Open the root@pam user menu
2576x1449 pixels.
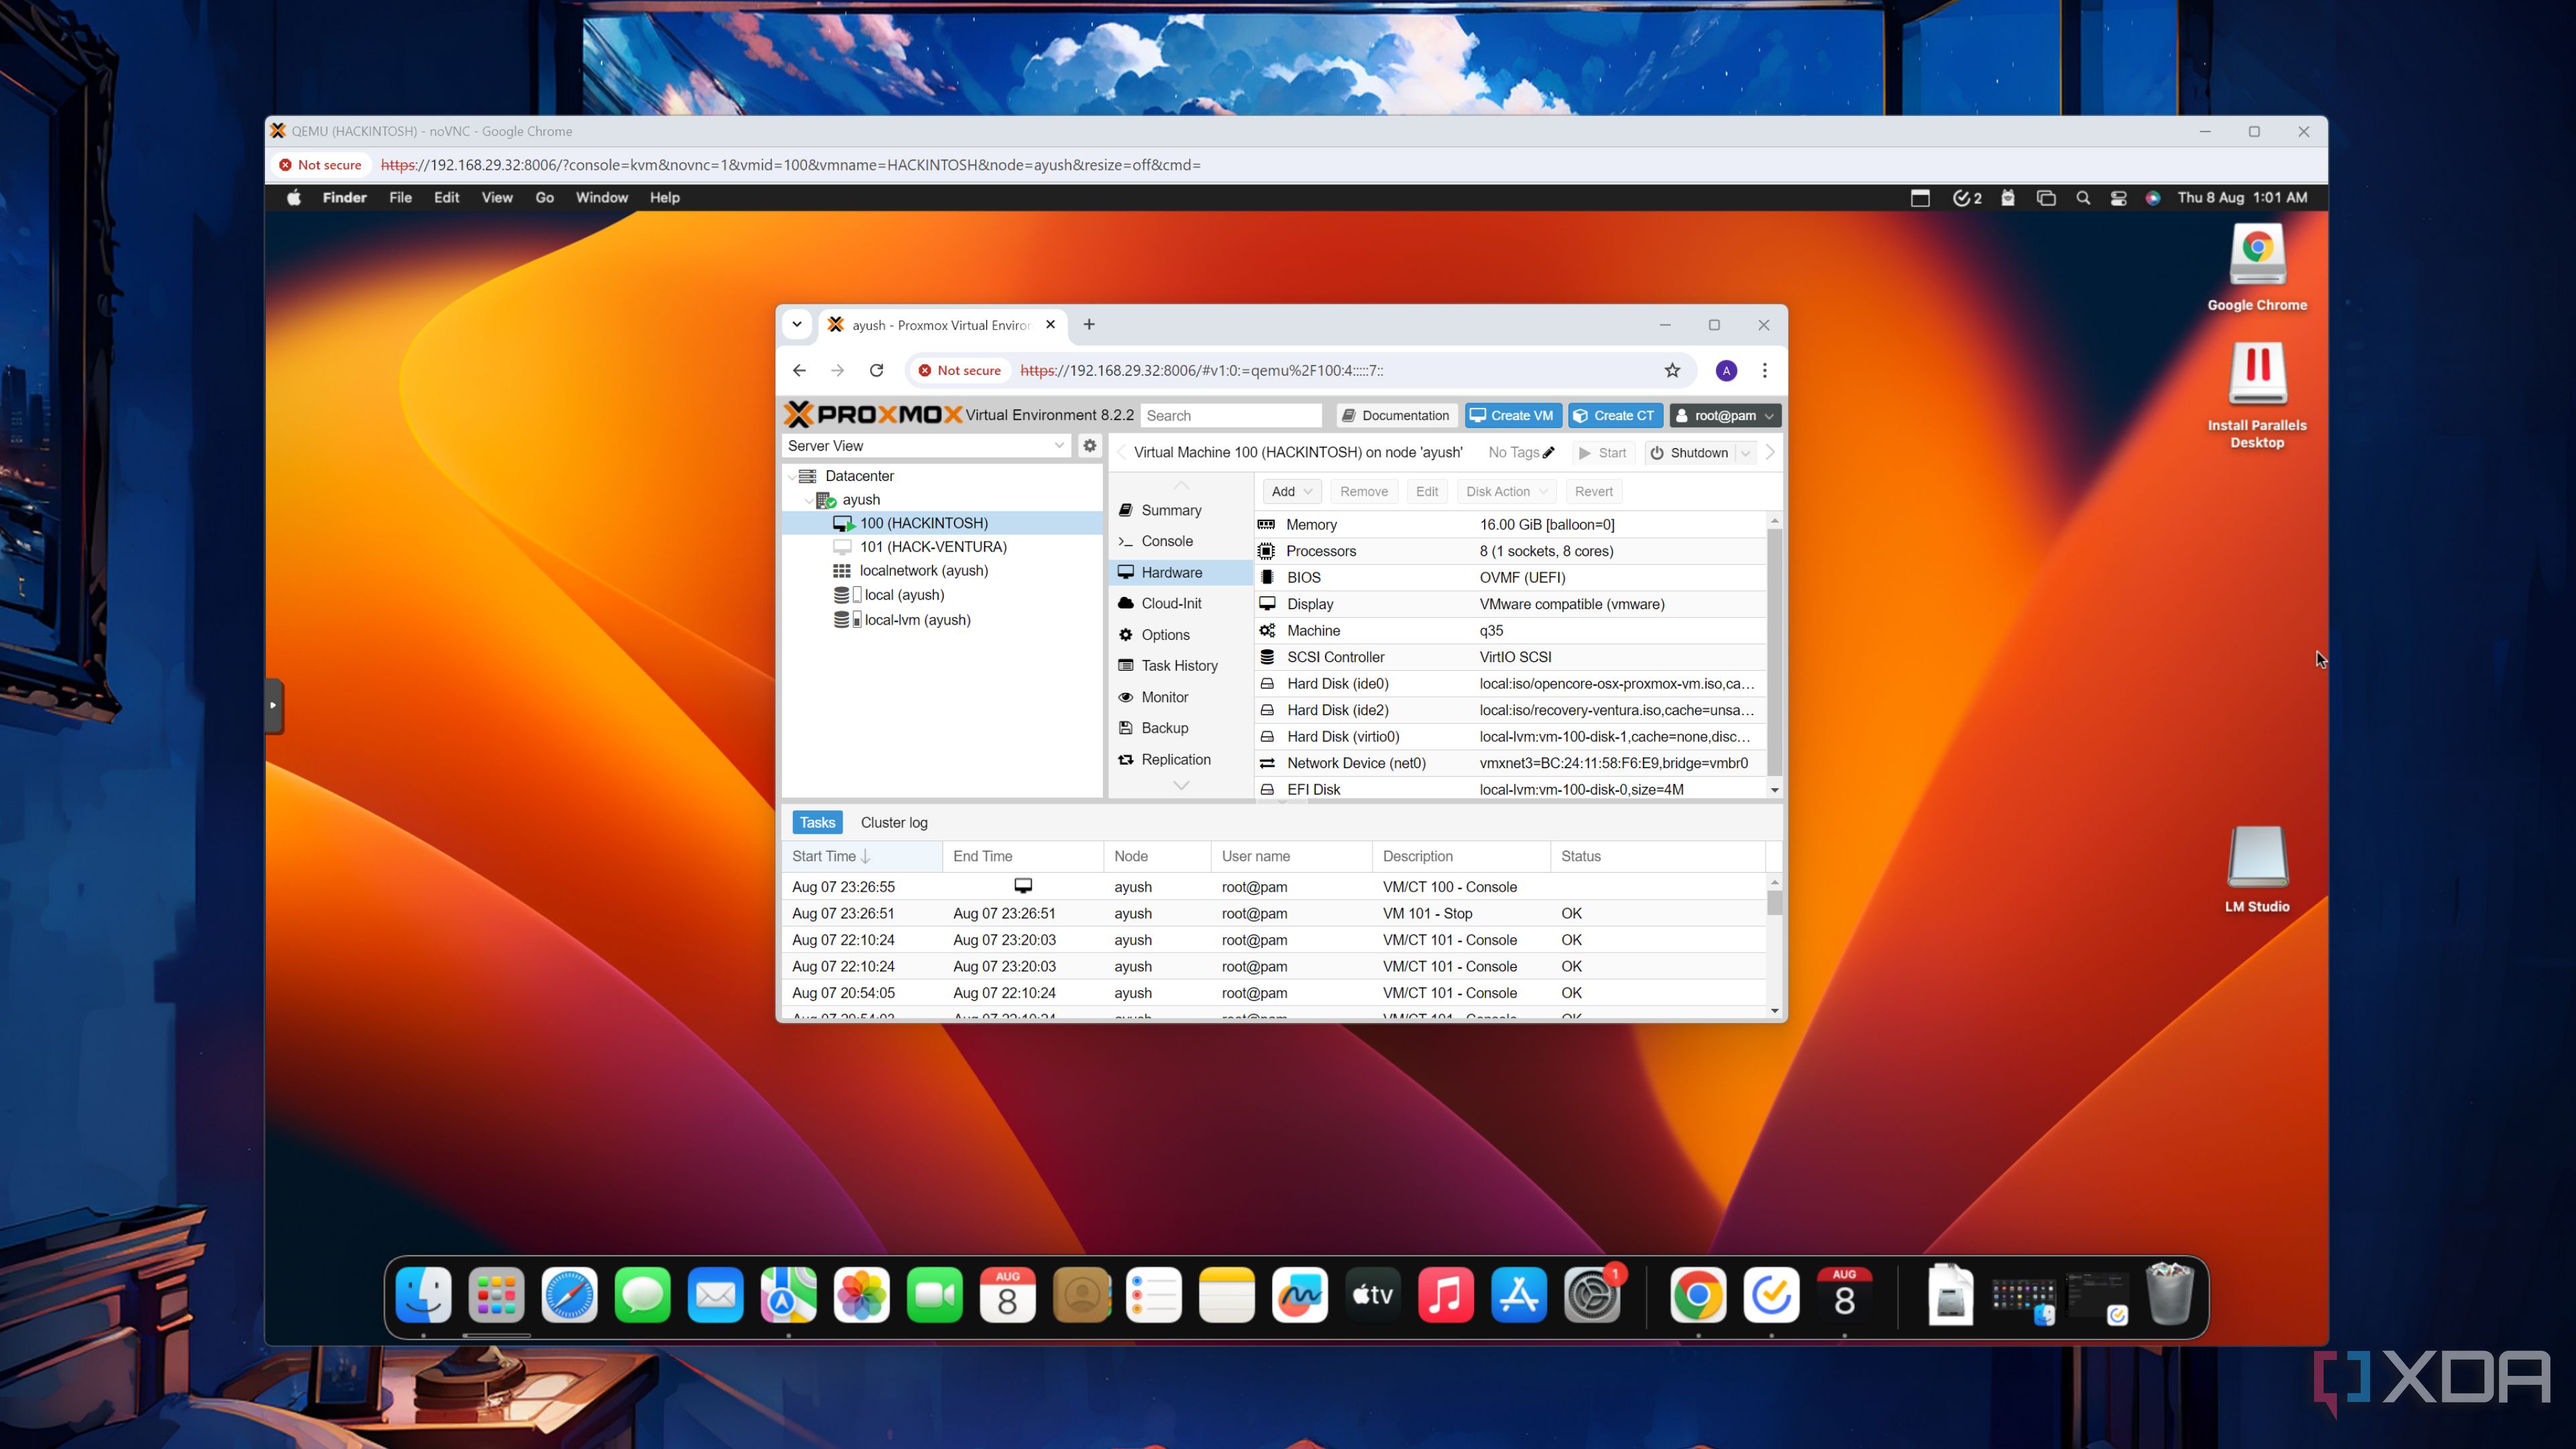click(x=1725, y=416)
